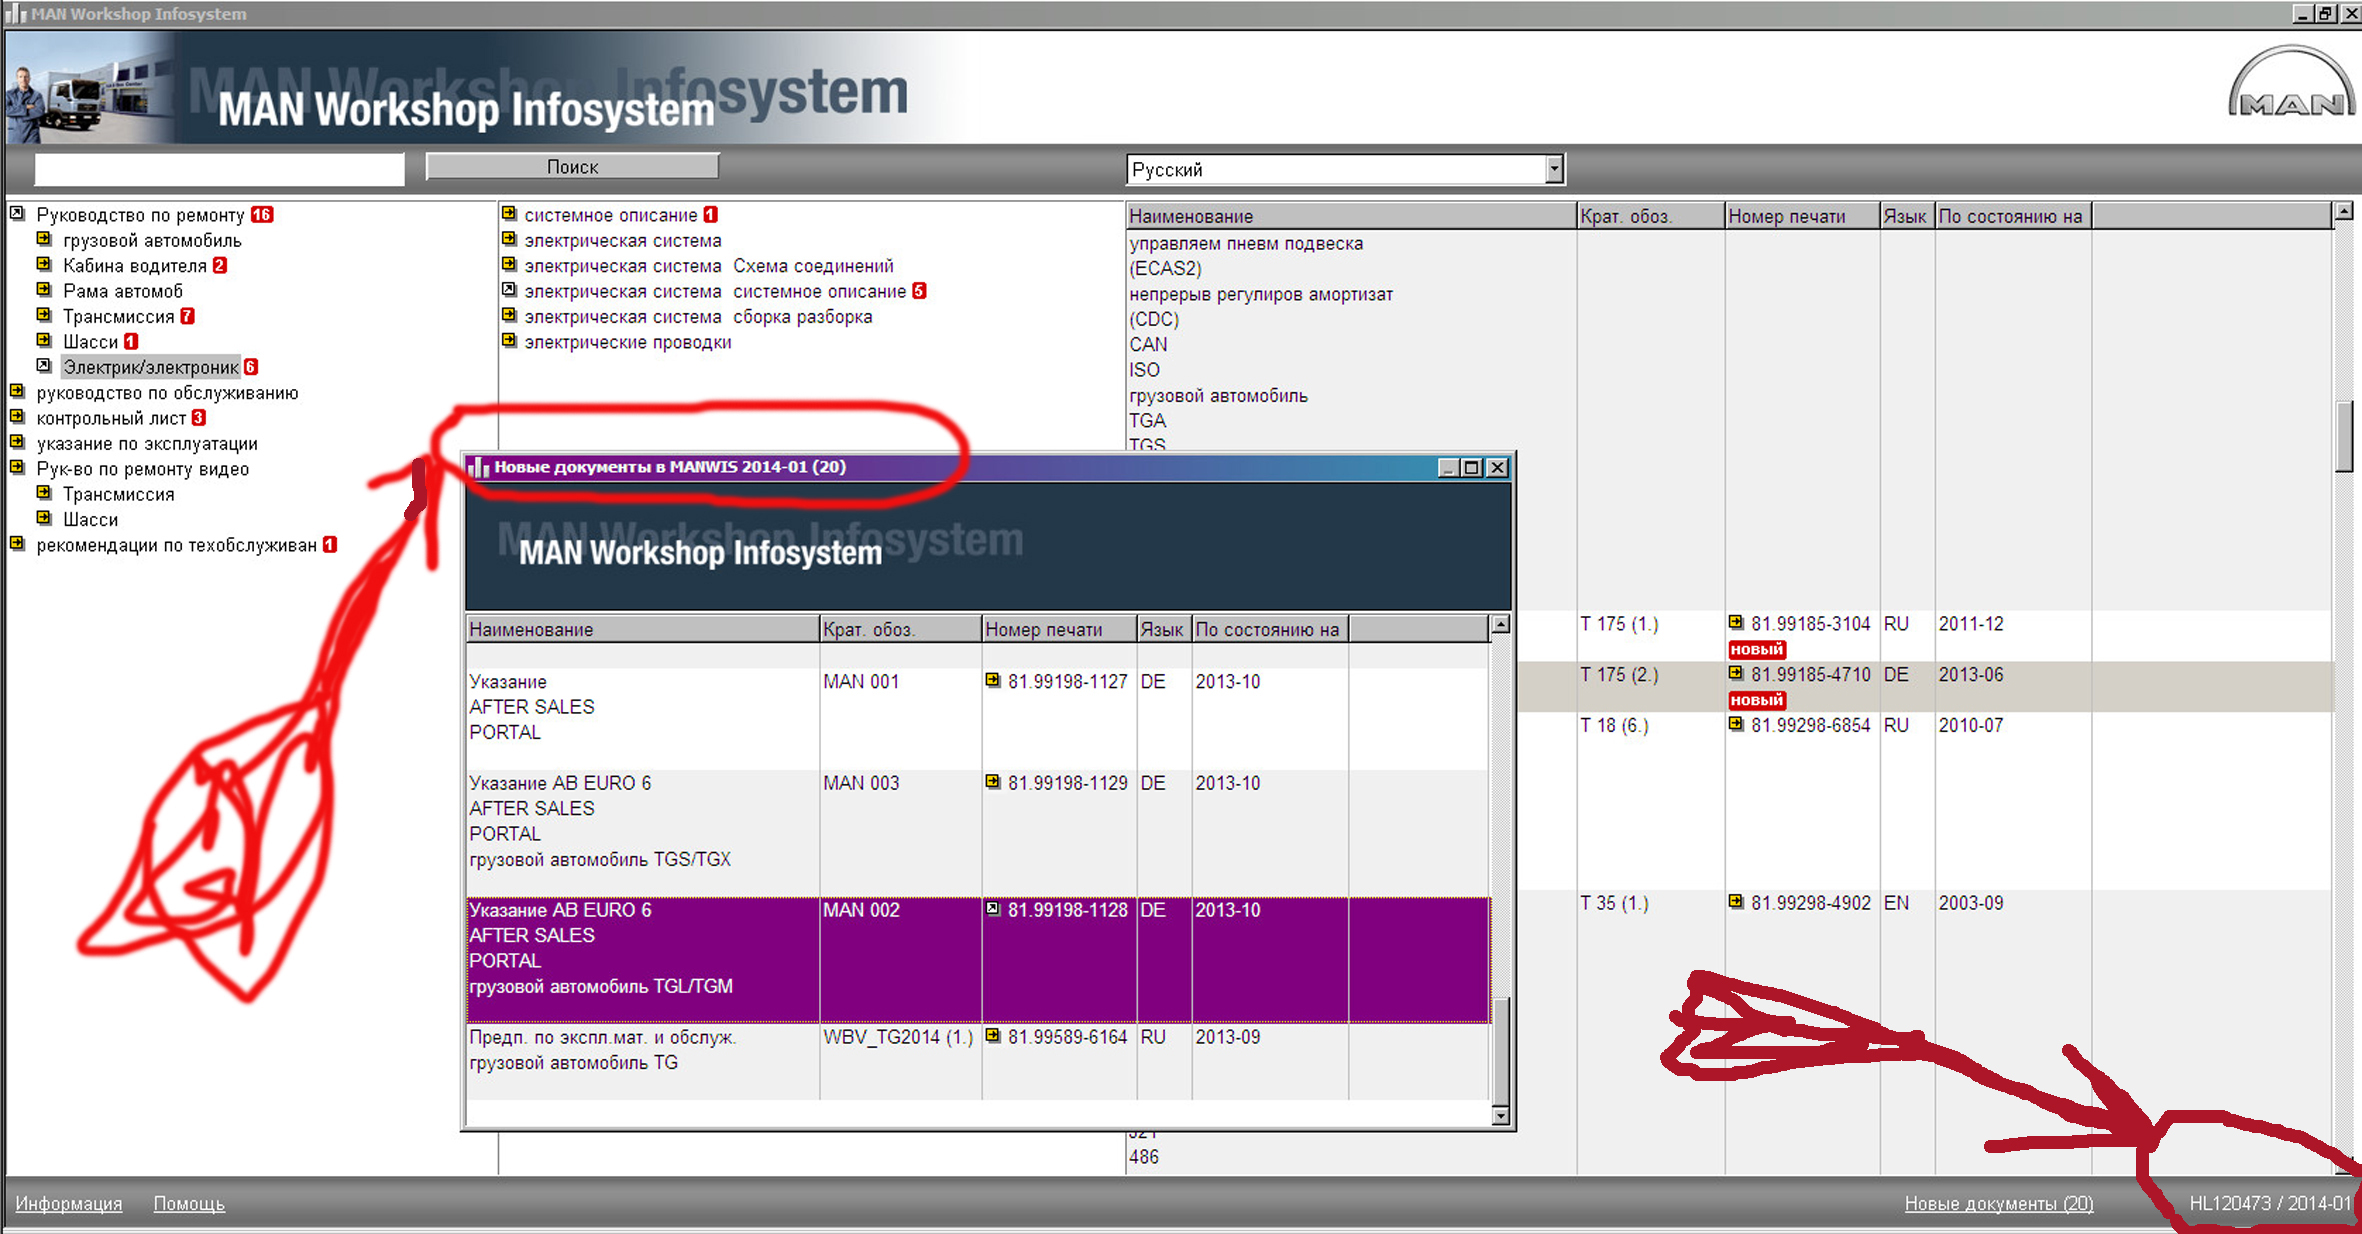Image resolution: width=2362 pixels, height=1234 pixels.
Task: Select контрольный лист tree item
Action: [111, 418]
